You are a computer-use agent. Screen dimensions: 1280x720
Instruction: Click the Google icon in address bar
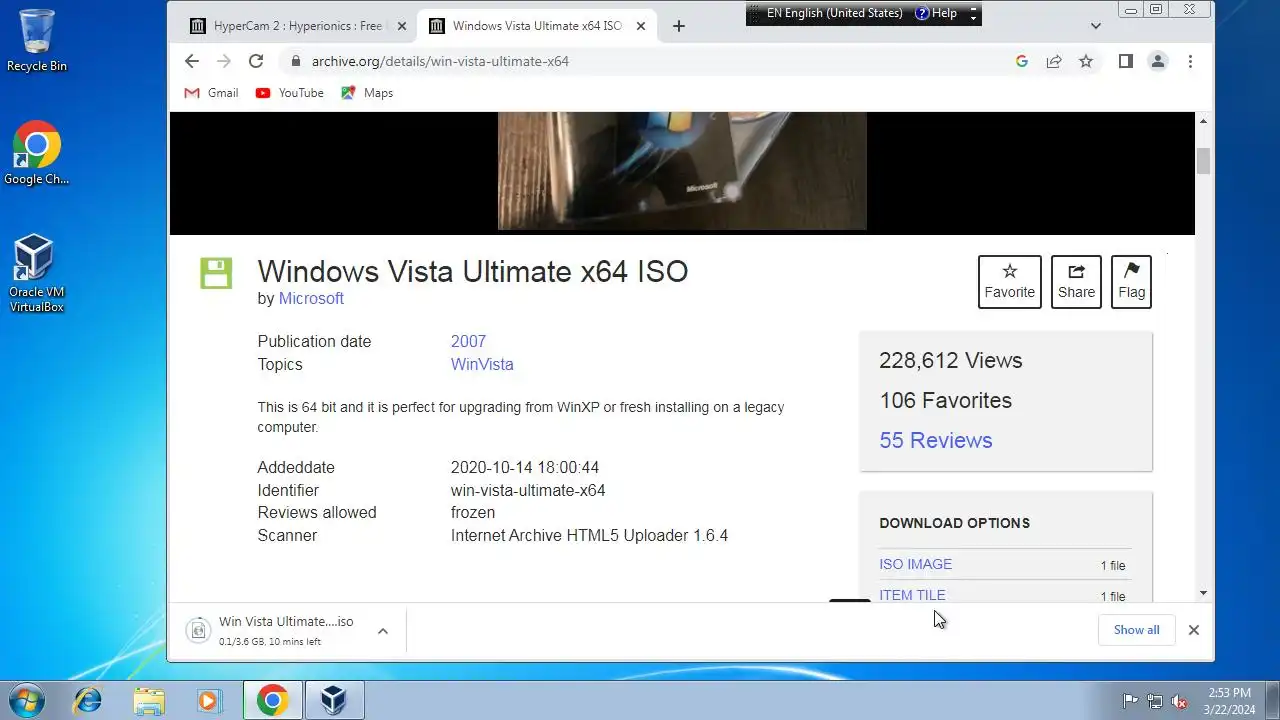(x=1022, y=61)
